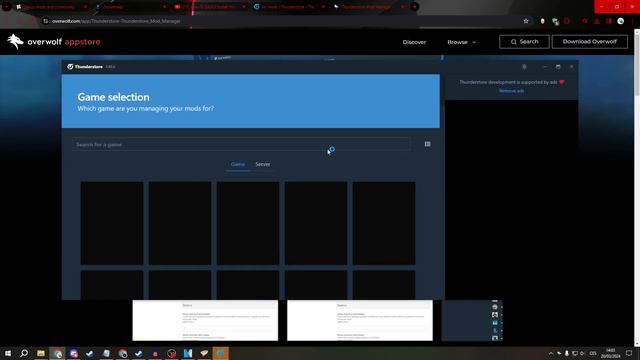The height and width of the screenshot is (360, 640).
Task: Open Windows taskbar search
Action: click(24, 353)
